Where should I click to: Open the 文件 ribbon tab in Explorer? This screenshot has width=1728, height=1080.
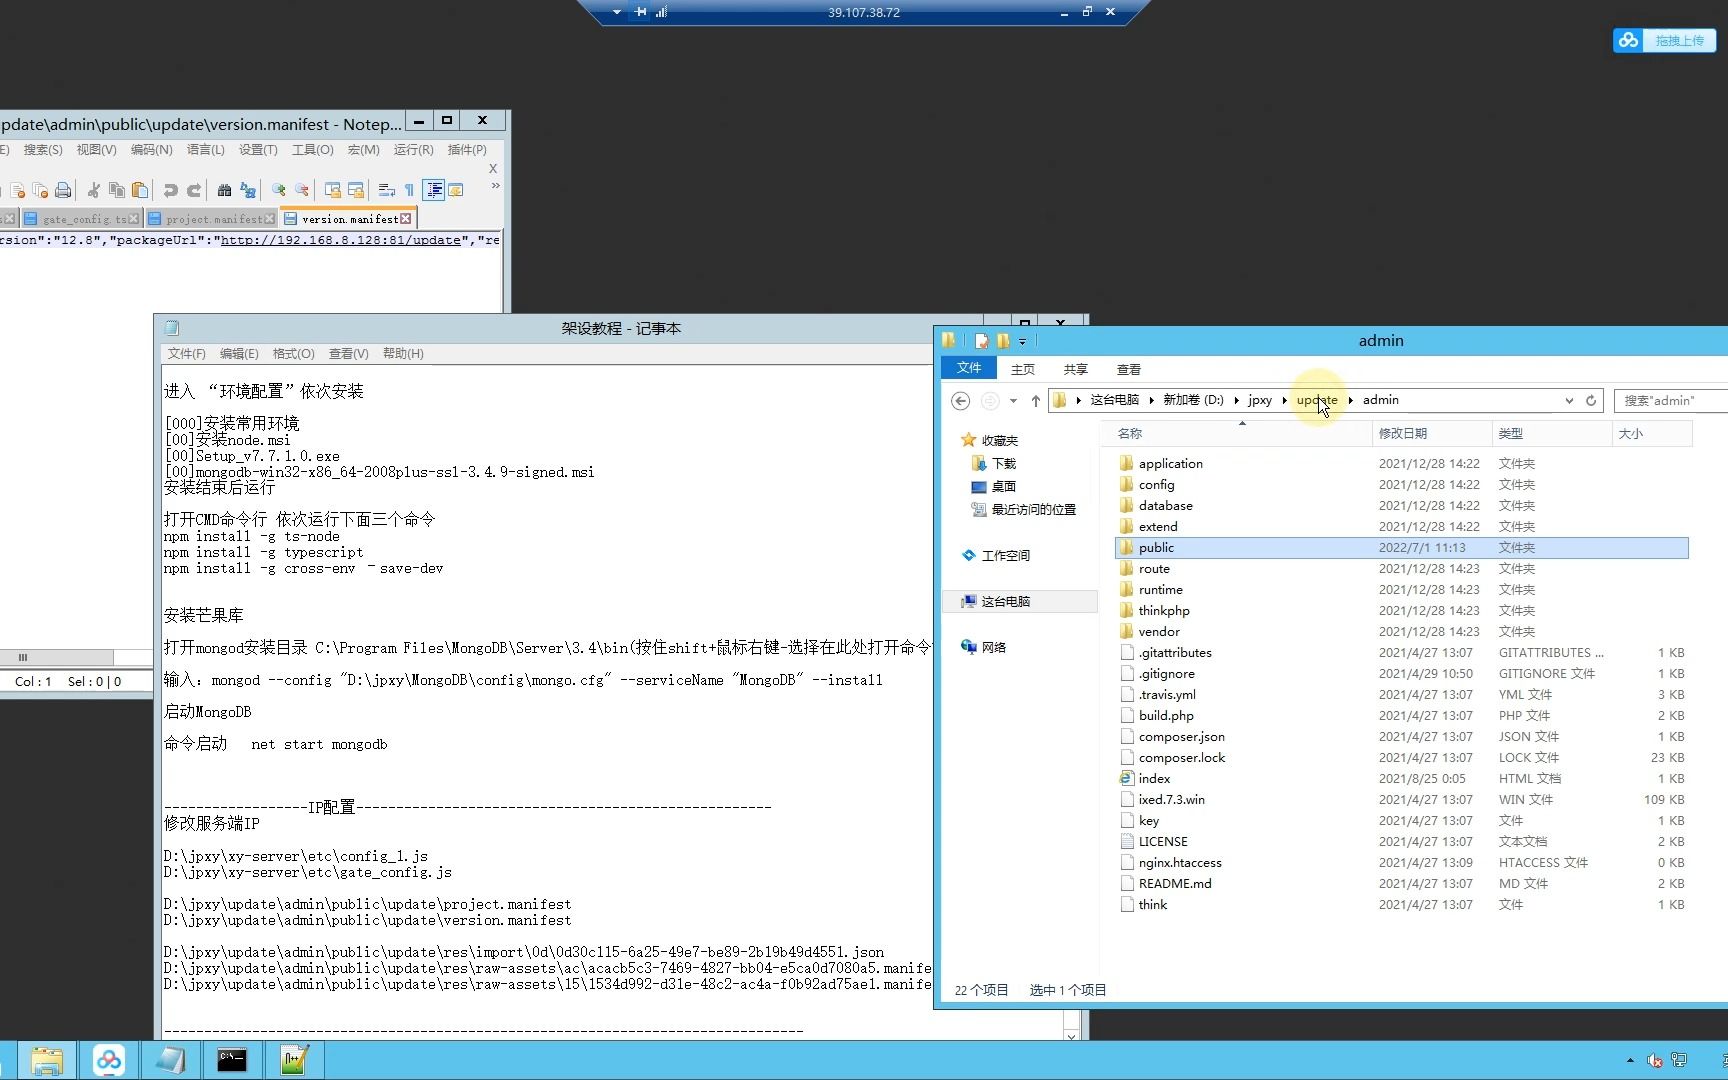click(x=968, y=368)
